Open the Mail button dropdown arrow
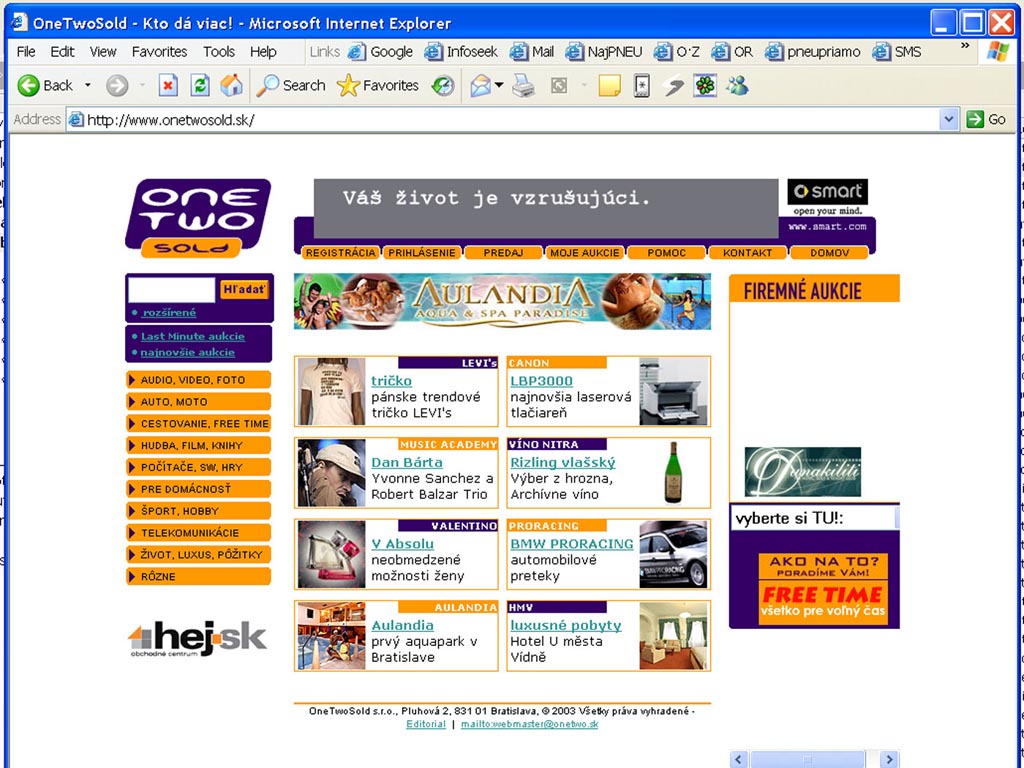This screenshot has width=1024, height=768. click(x=500, y=86)
